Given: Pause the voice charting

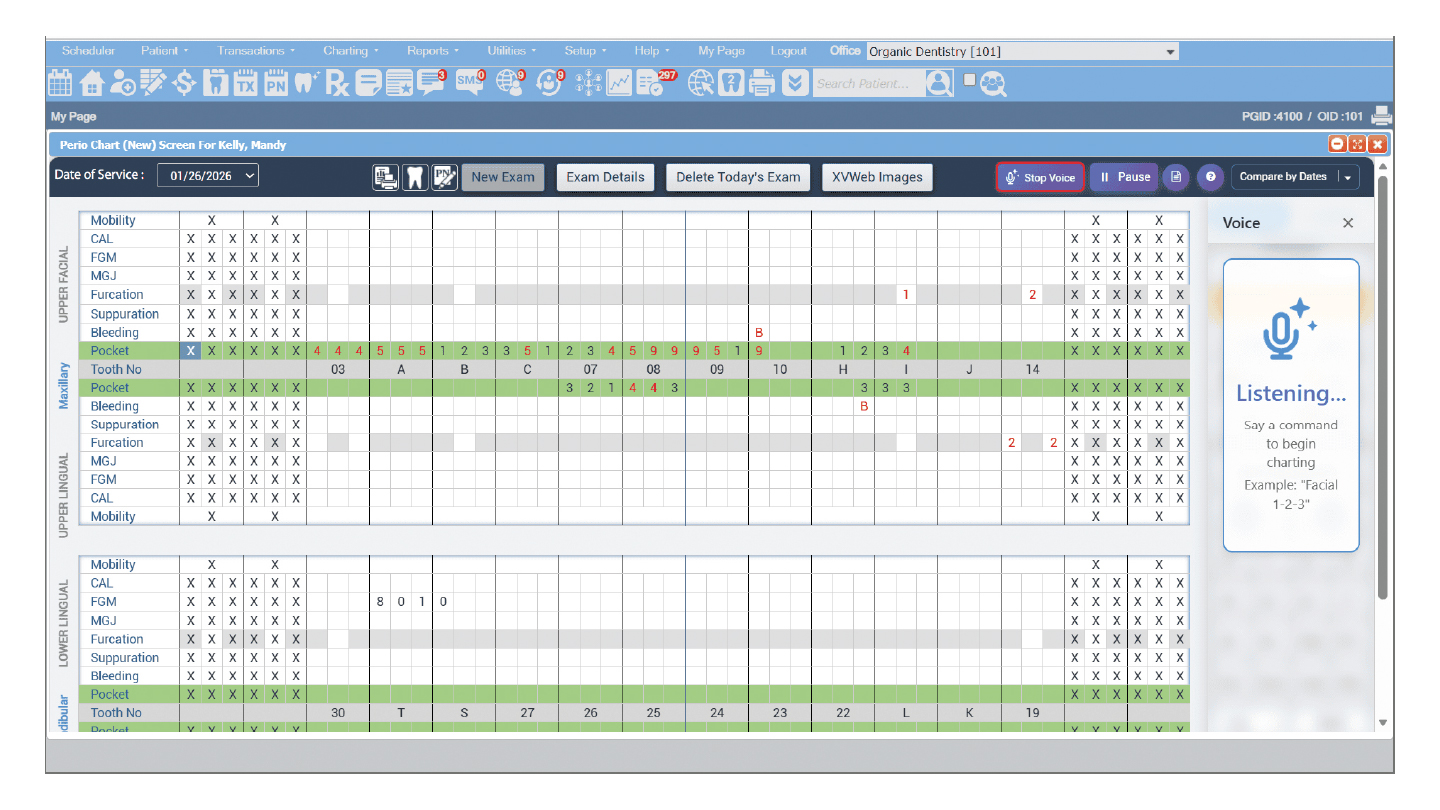Looking at the screenshot, I should (1124, 177).
